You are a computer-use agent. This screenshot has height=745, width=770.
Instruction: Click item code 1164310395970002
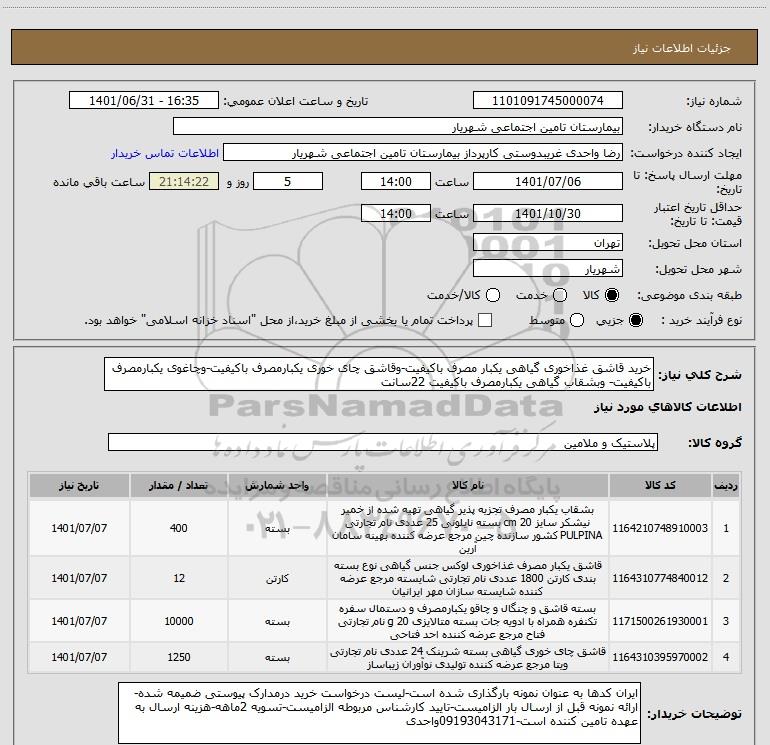tap(660, 657)
